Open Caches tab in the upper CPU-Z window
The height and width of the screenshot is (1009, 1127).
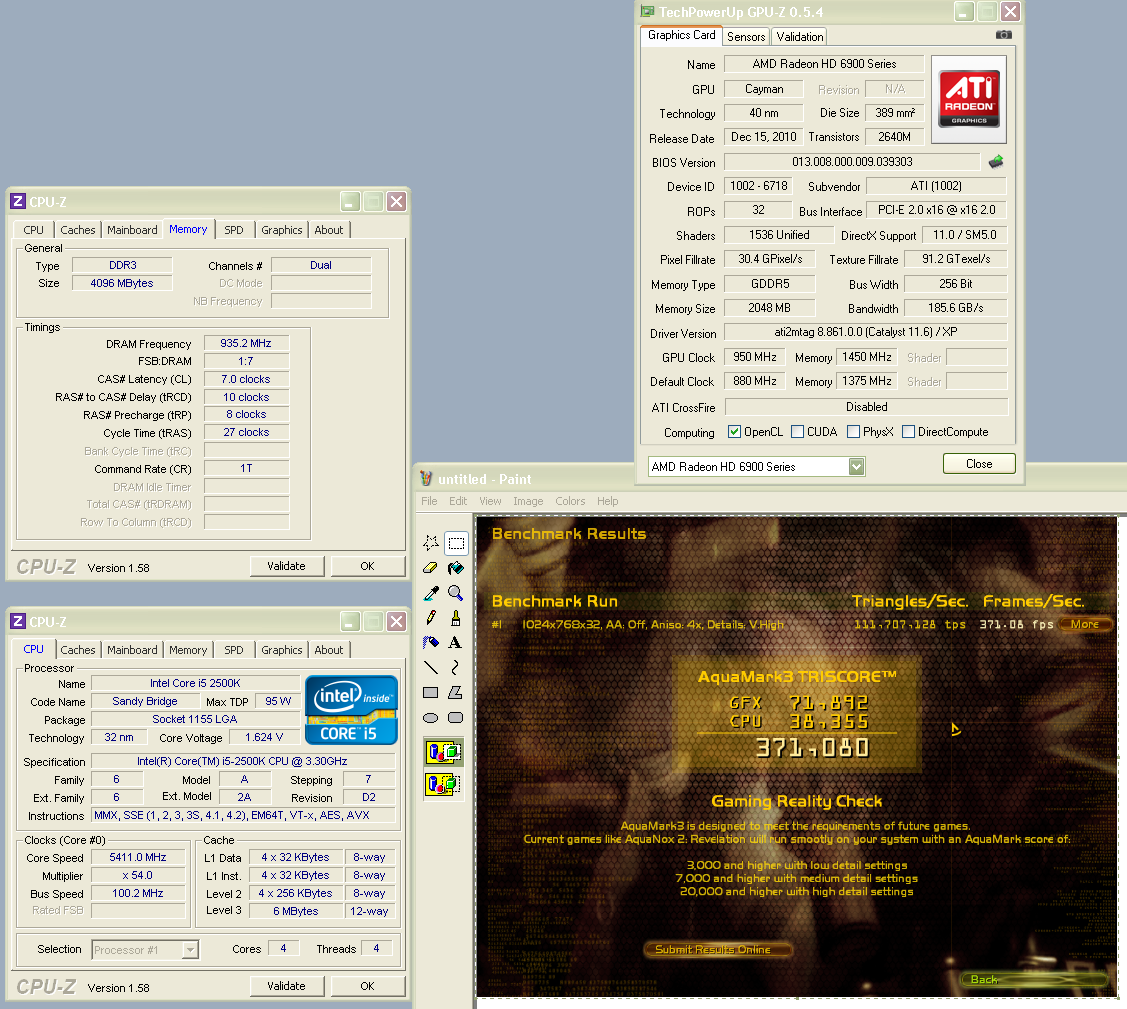click(x=78, y=230)
